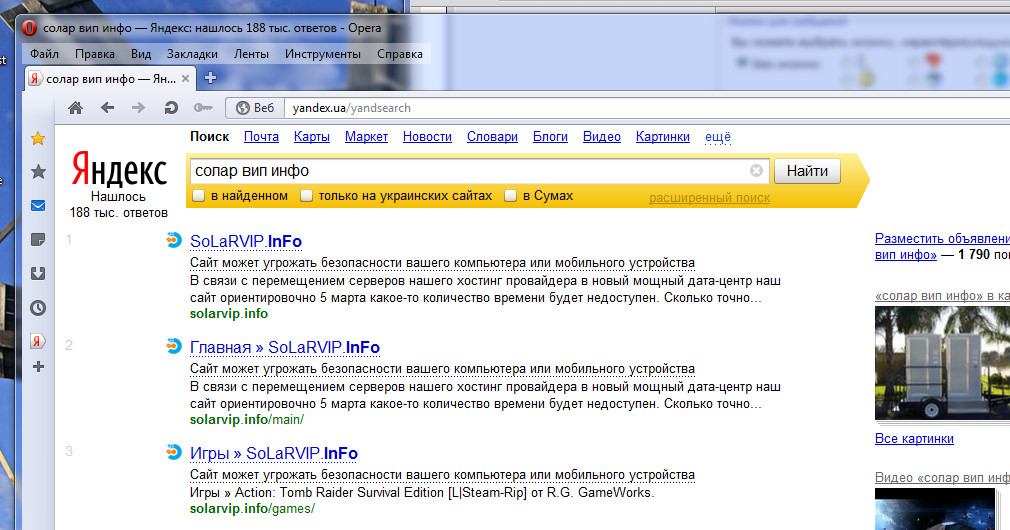
Task: Open the History clock panel
Action: (x=38, y=308)
